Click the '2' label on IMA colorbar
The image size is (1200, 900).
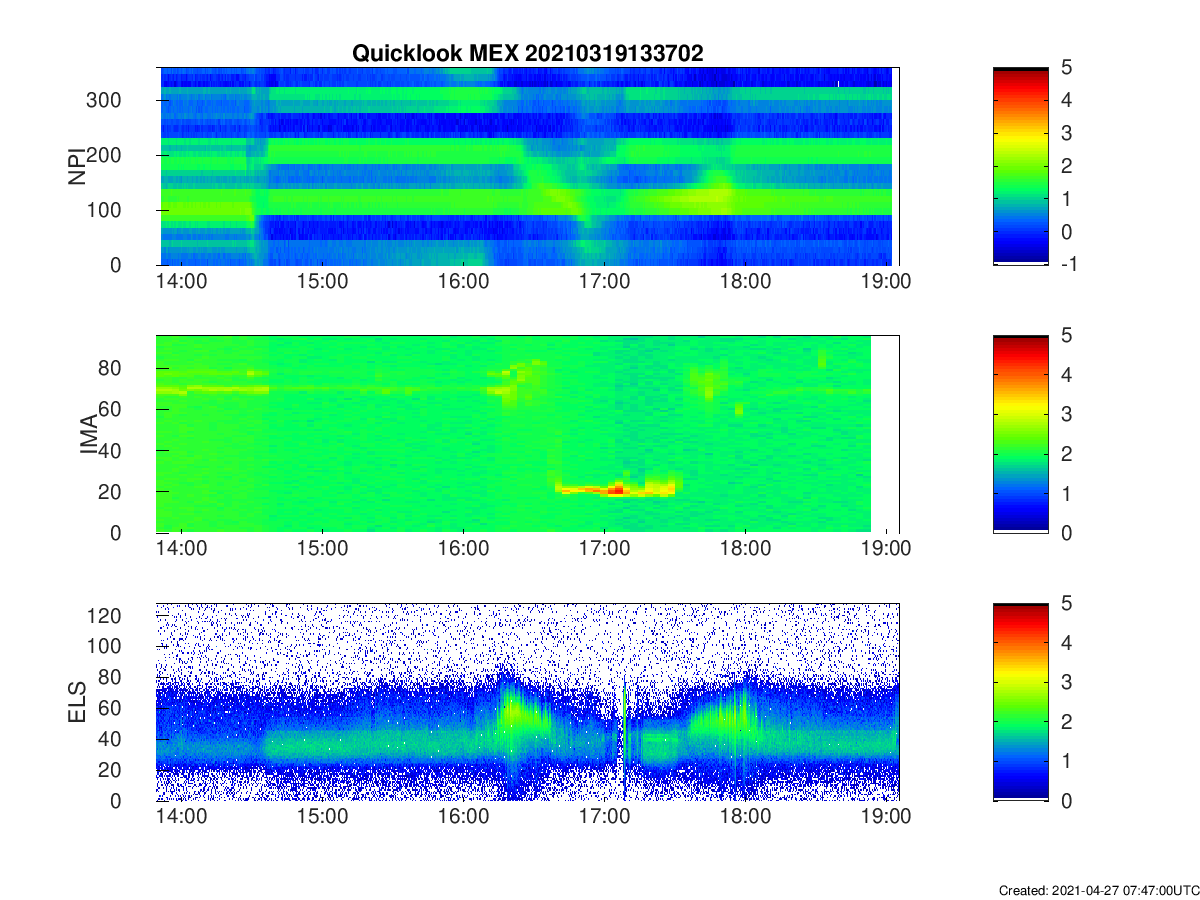[x=1067, y=454]
